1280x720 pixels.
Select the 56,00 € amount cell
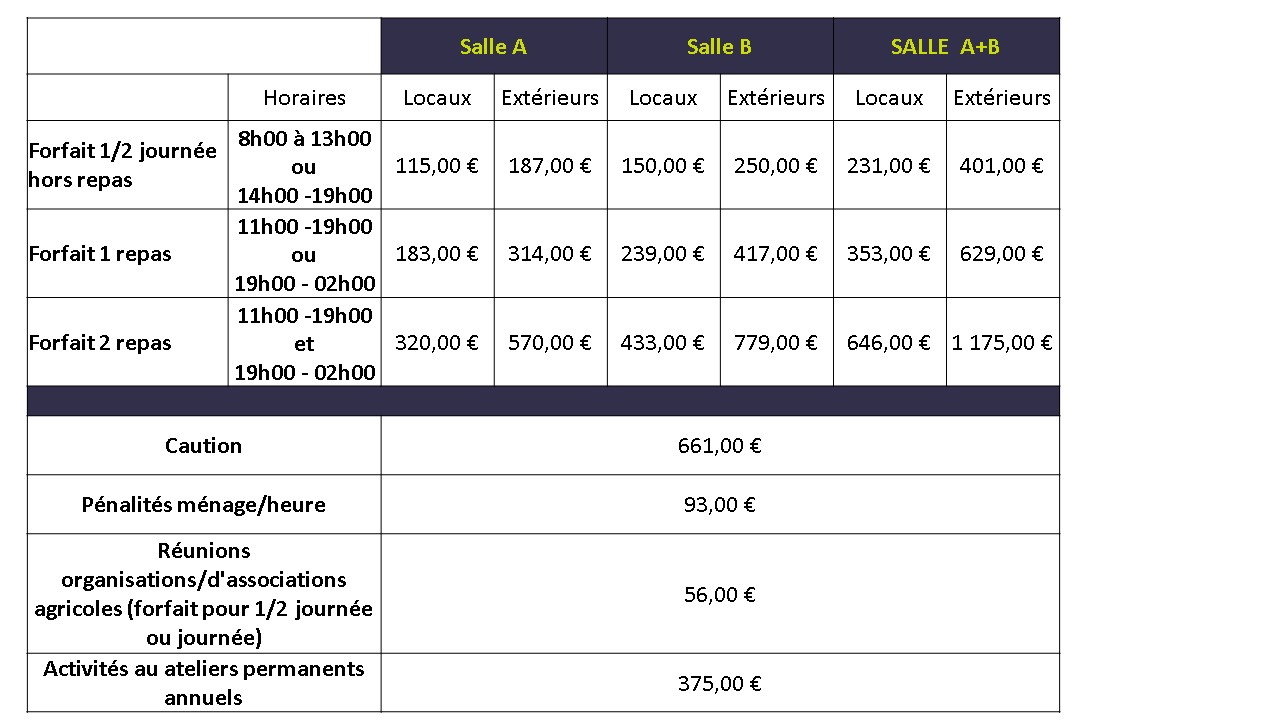tap(719, 595)
